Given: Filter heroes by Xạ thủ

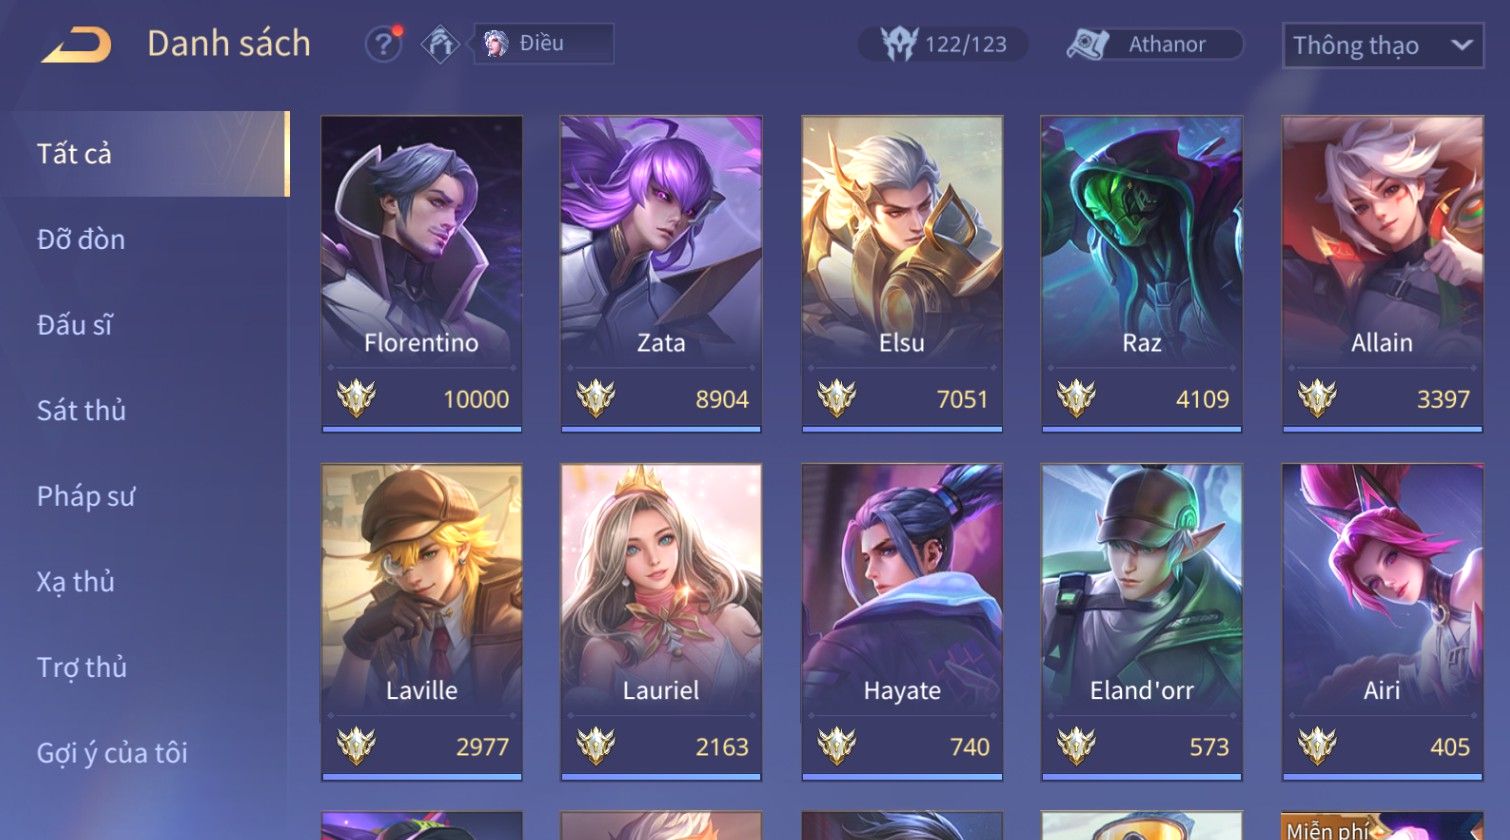Looking at the screenshot, I should click(x=76, y=581).
